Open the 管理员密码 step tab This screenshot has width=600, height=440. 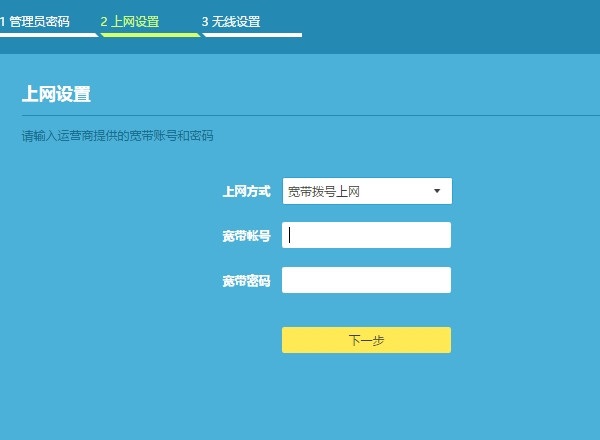point(40,21)
